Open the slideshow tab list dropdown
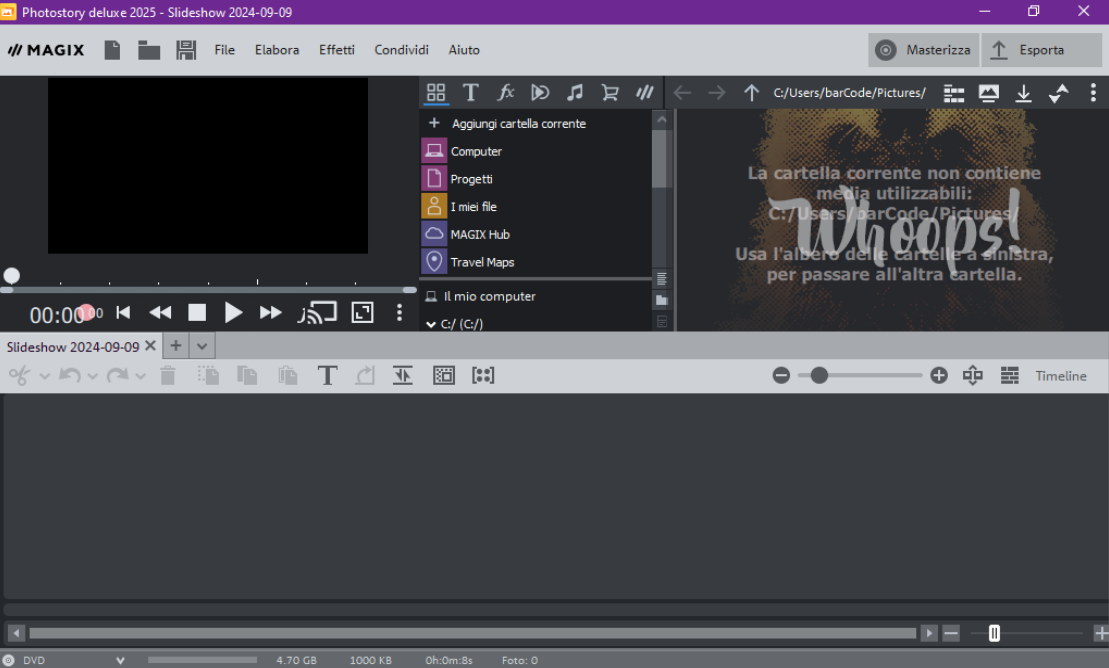The height and width of the screenshot is (668, 1109). coord(202,346)
